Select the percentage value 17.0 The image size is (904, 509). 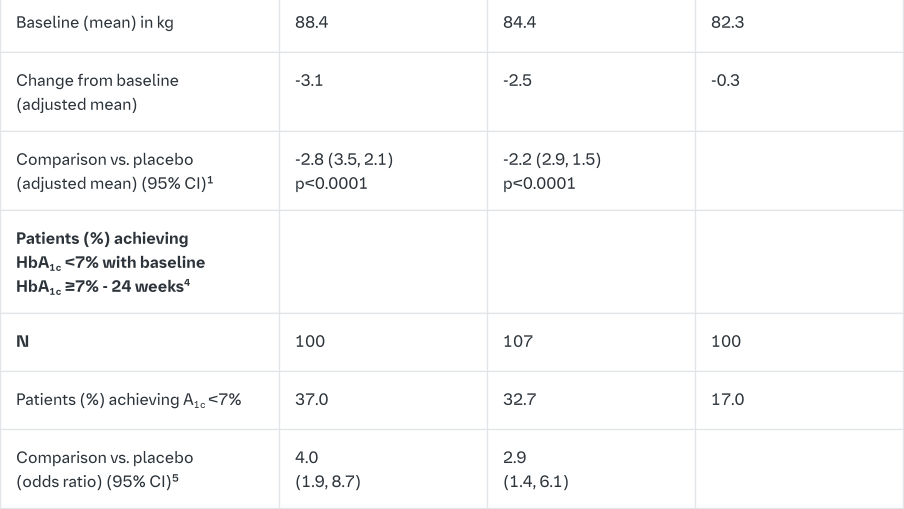point(727,399)
